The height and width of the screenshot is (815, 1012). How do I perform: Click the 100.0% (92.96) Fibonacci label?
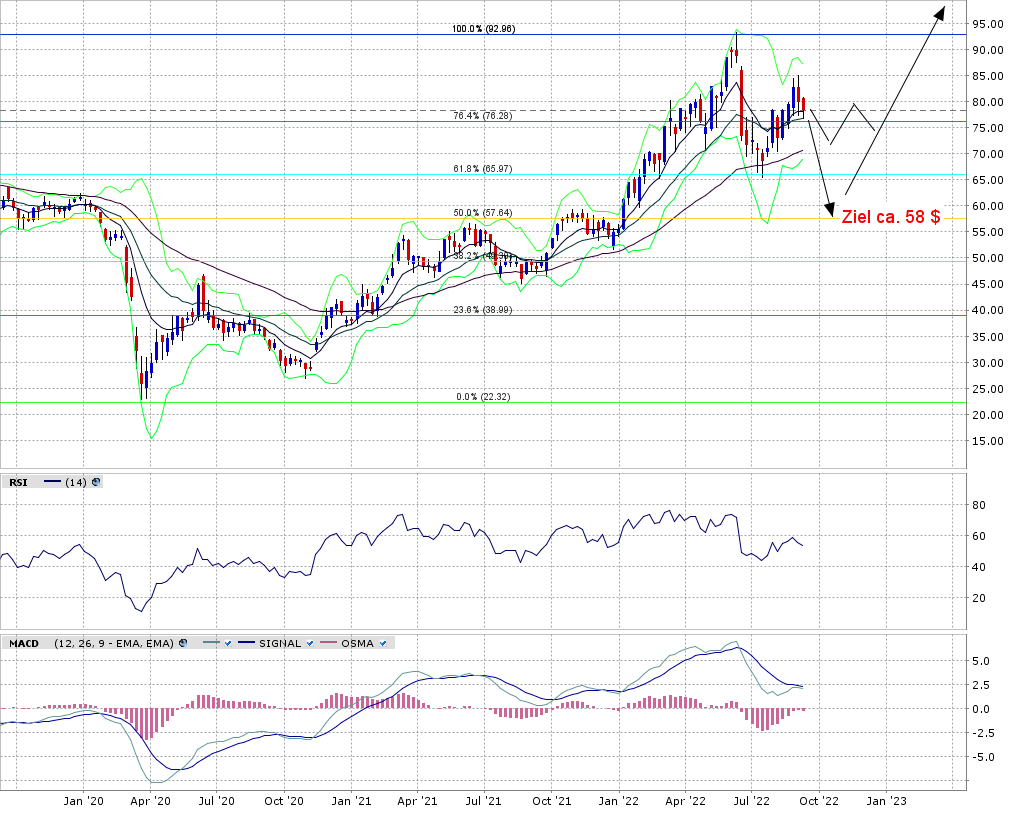tap(483, 29)
